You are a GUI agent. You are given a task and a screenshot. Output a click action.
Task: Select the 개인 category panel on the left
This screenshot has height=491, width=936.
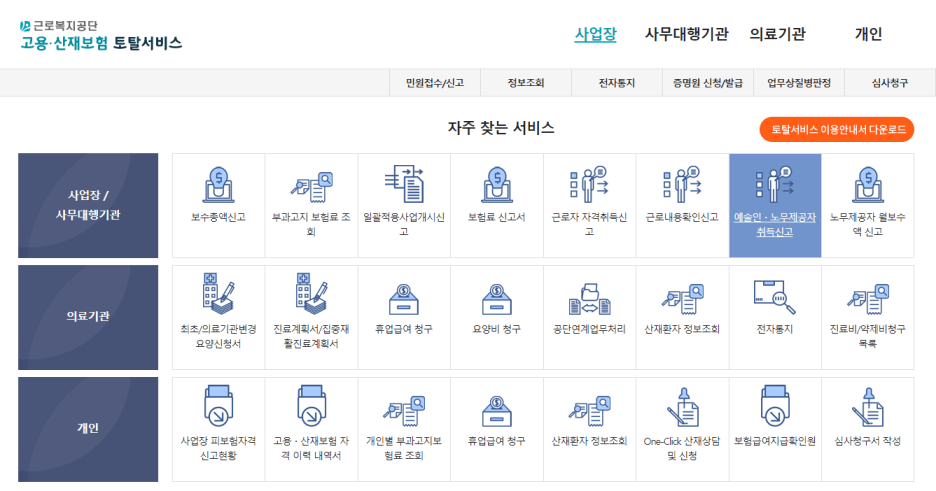88,429
